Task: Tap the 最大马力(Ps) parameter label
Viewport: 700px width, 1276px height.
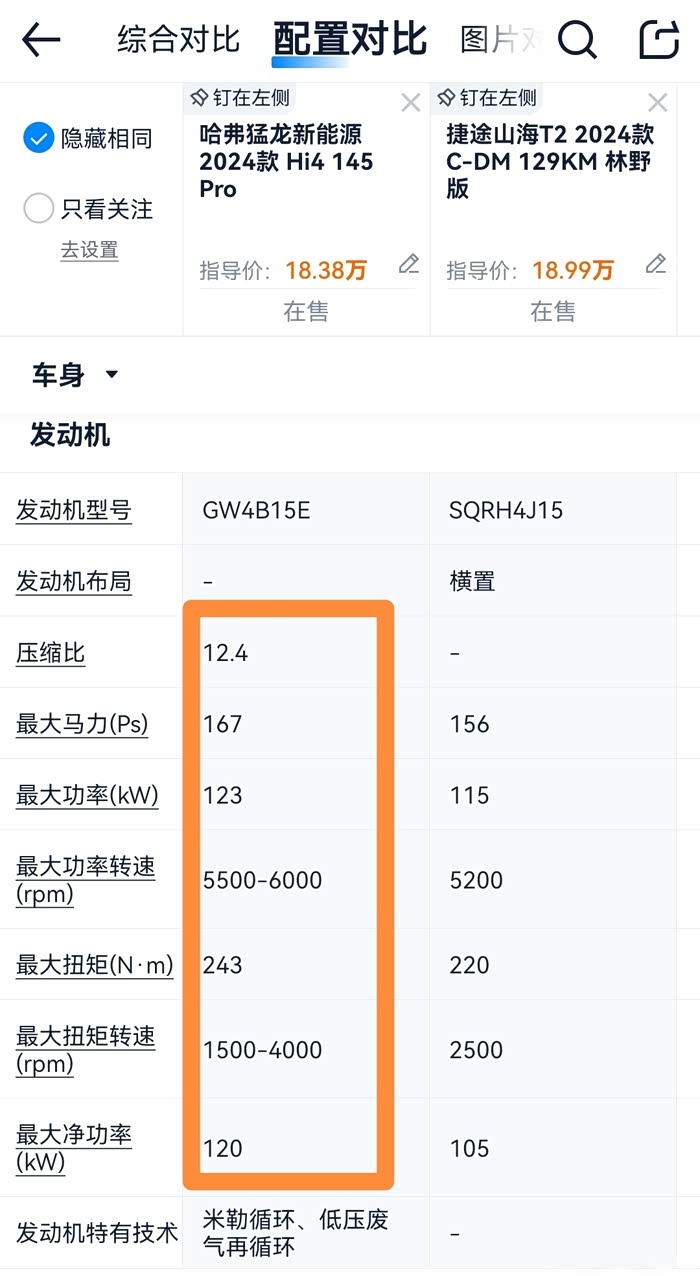Action: pos(82,723)
